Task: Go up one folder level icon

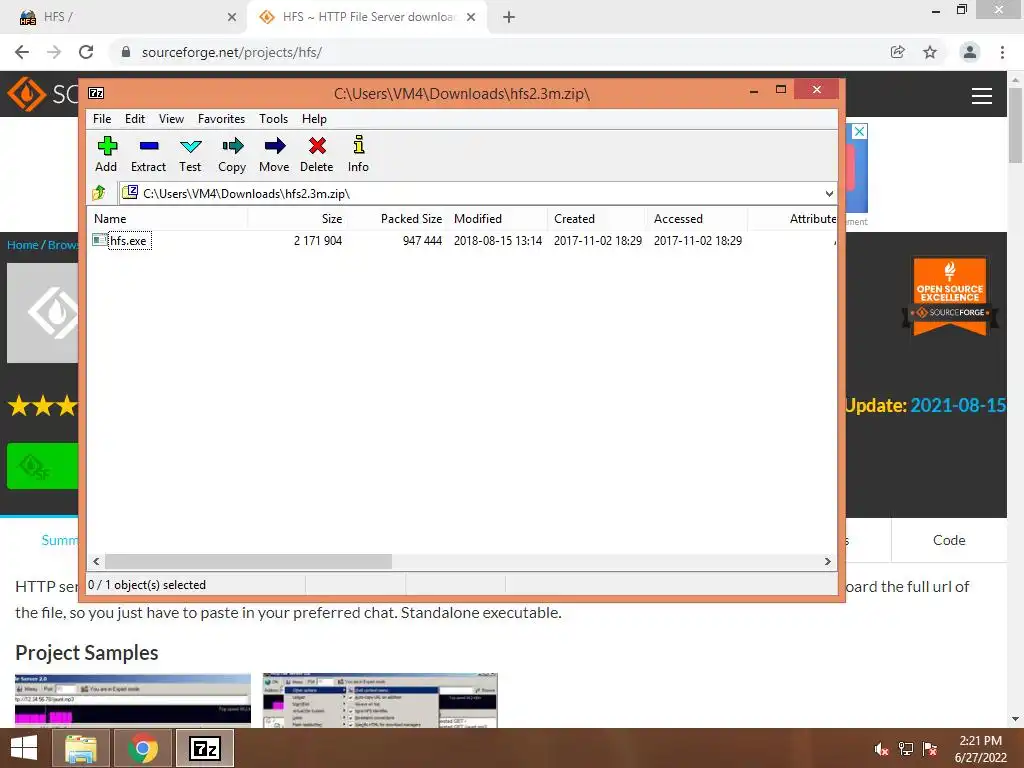Action: pyautogui.click(x=99, y=193)
